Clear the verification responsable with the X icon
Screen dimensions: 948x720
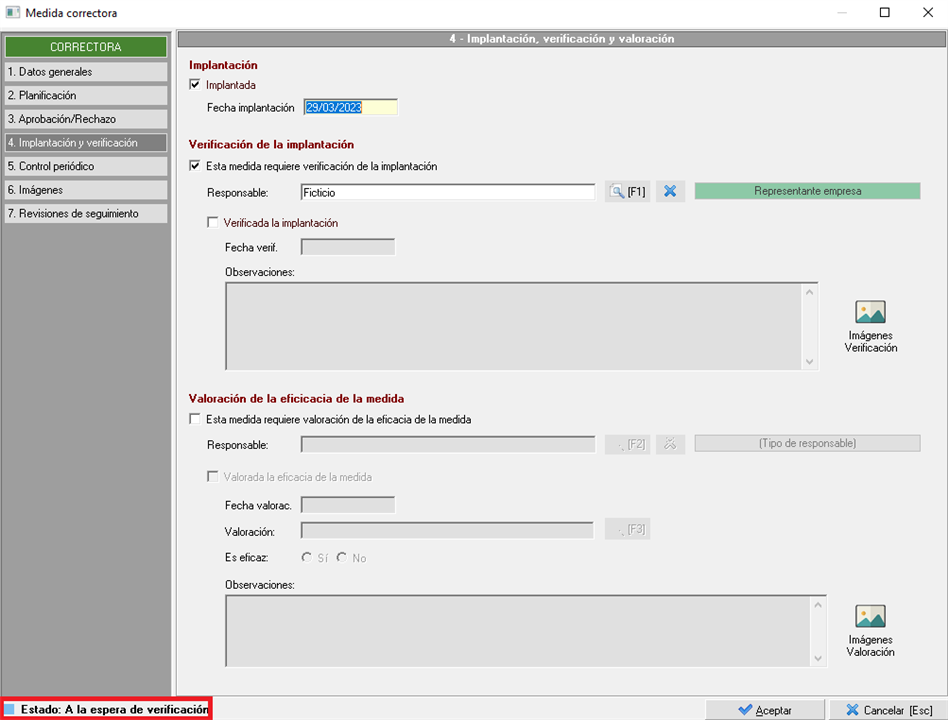(x=670, y=191)
